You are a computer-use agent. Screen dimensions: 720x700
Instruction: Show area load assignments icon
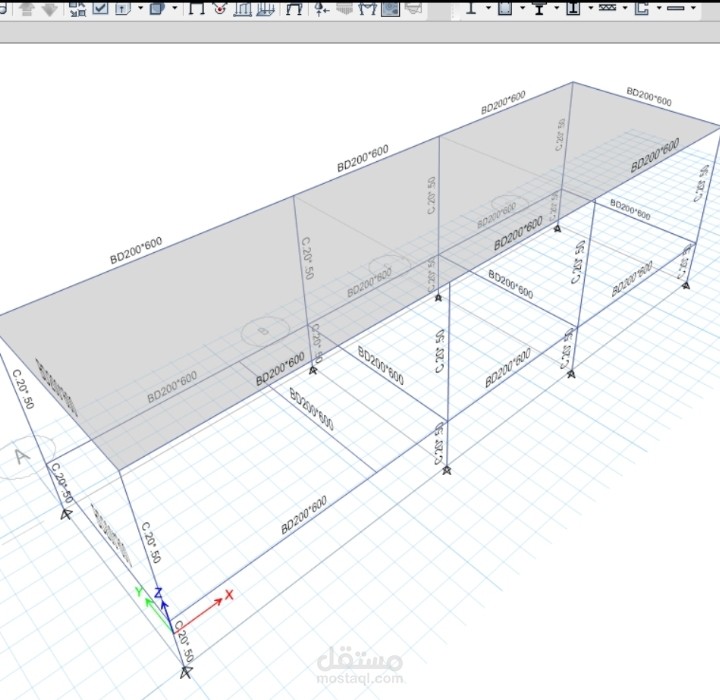[x=265, y=8]
